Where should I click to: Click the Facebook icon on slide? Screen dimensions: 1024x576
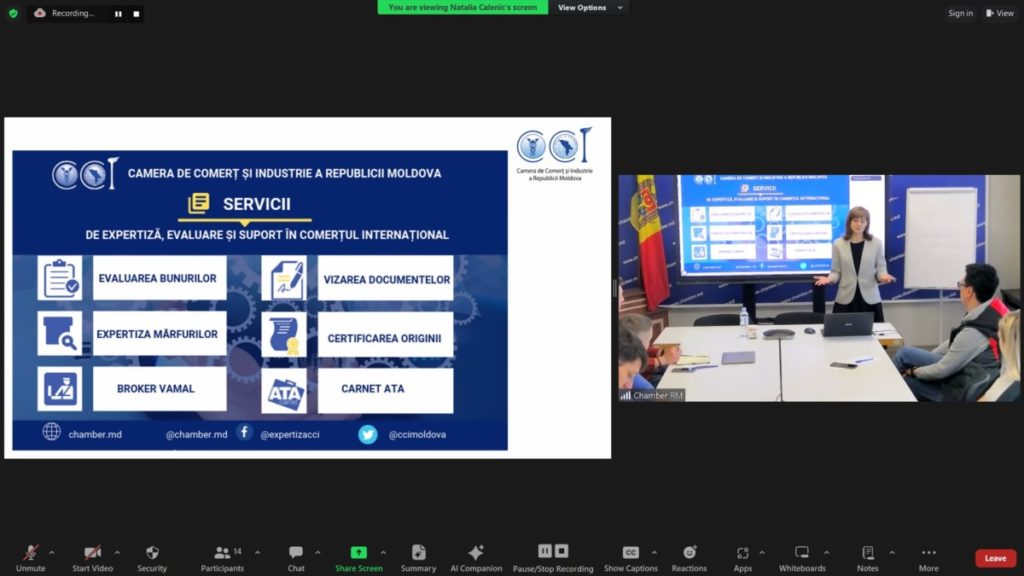pos(244,432)
